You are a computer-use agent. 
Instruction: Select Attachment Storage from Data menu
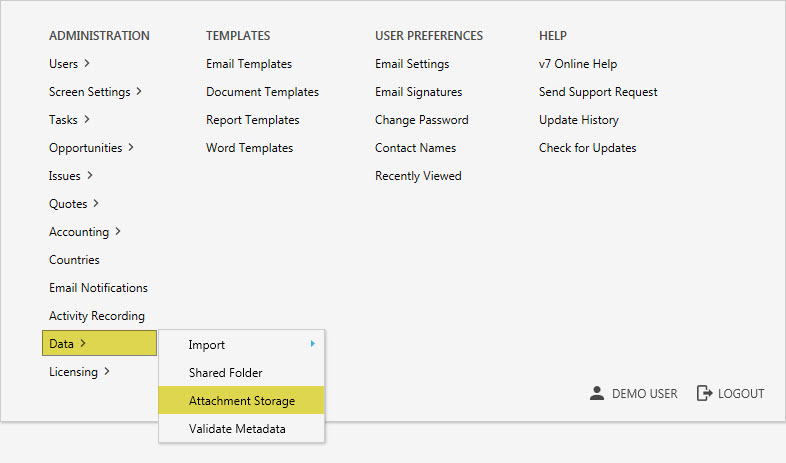pos(241,401)
